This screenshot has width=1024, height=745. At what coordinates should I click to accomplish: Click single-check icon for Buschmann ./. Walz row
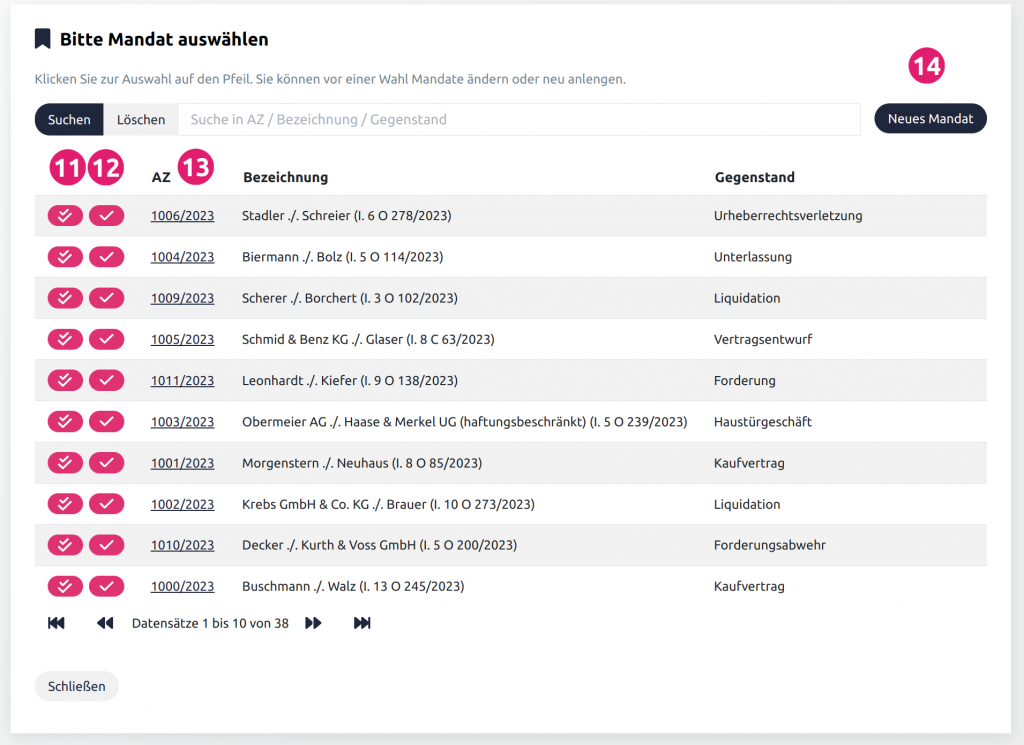(106, 586)
